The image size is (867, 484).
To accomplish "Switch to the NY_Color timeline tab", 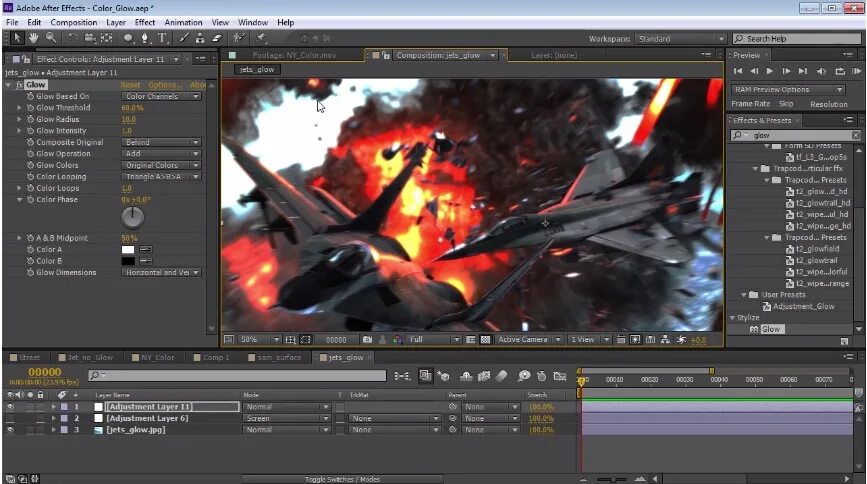I will click(157, 357).
